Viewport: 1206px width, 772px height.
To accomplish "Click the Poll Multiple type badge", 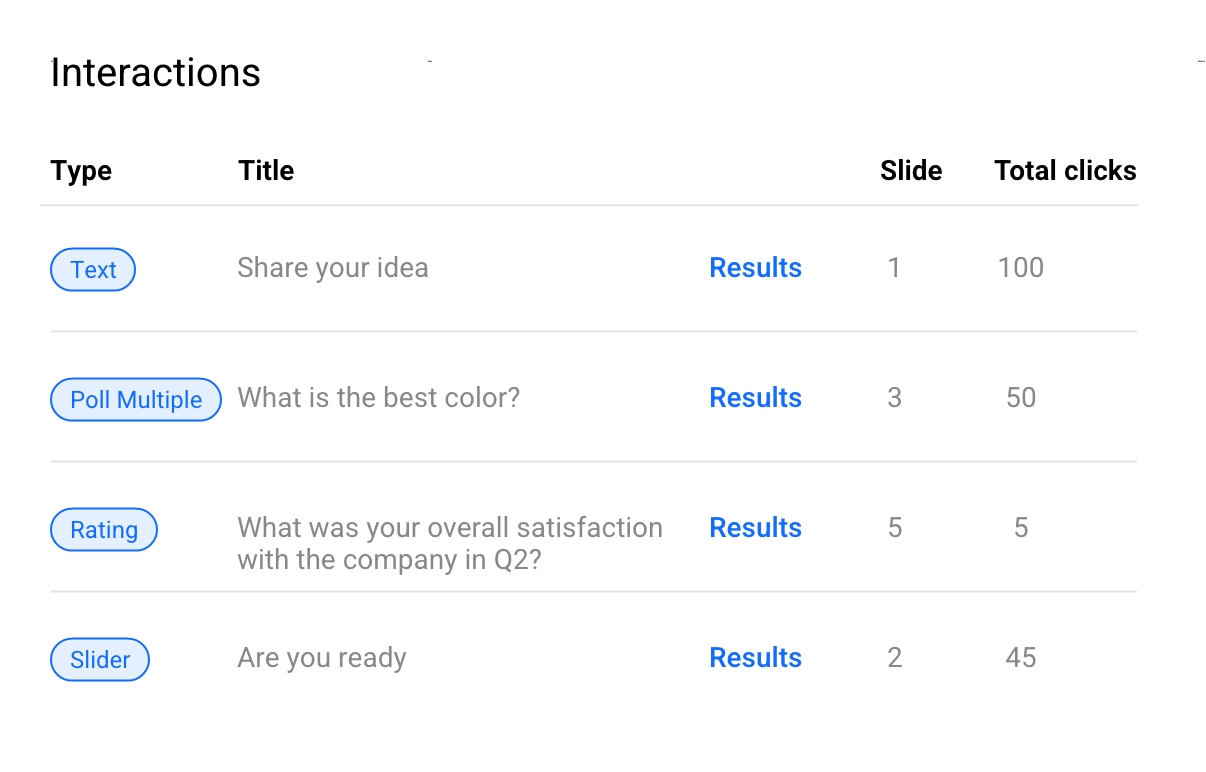I will point(136,400).
